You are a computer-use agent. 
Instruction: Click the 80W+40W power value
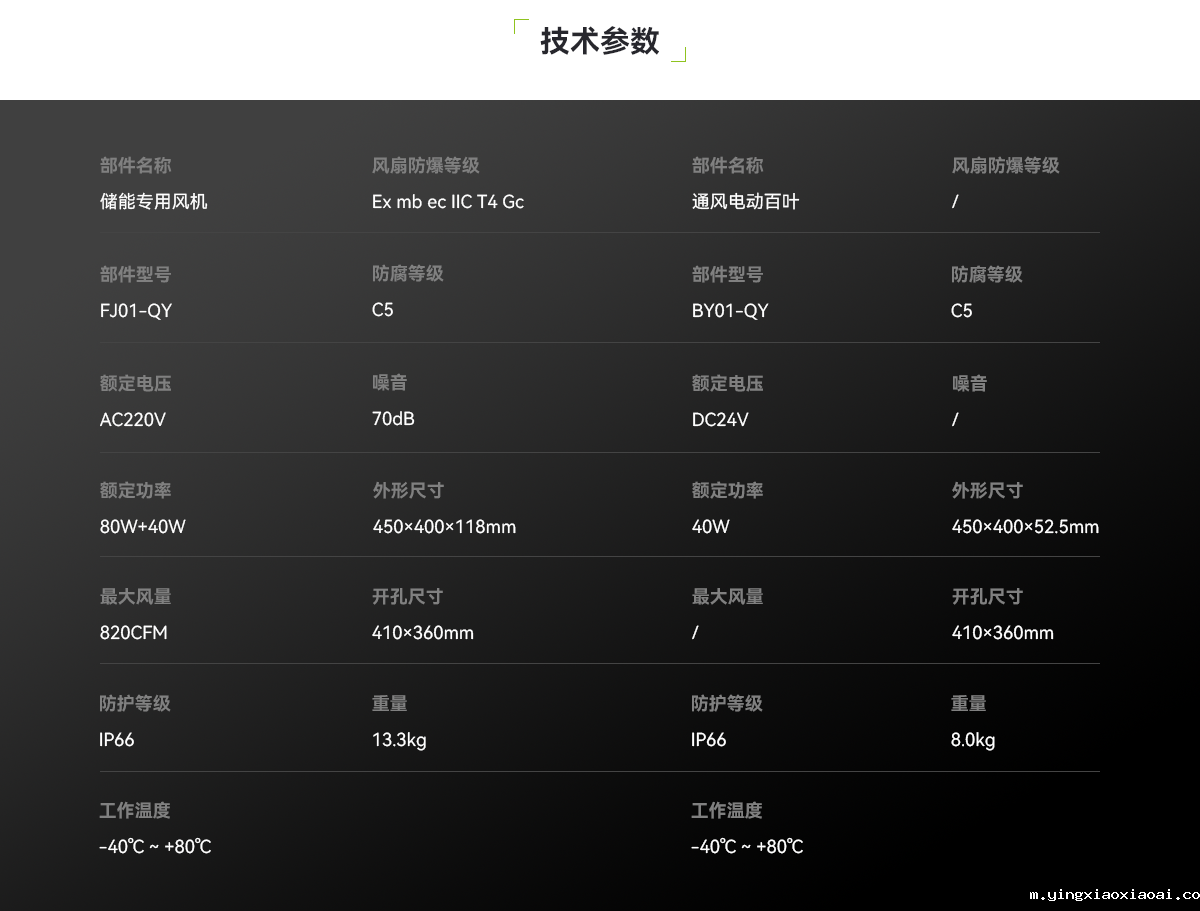click(142, 526)
